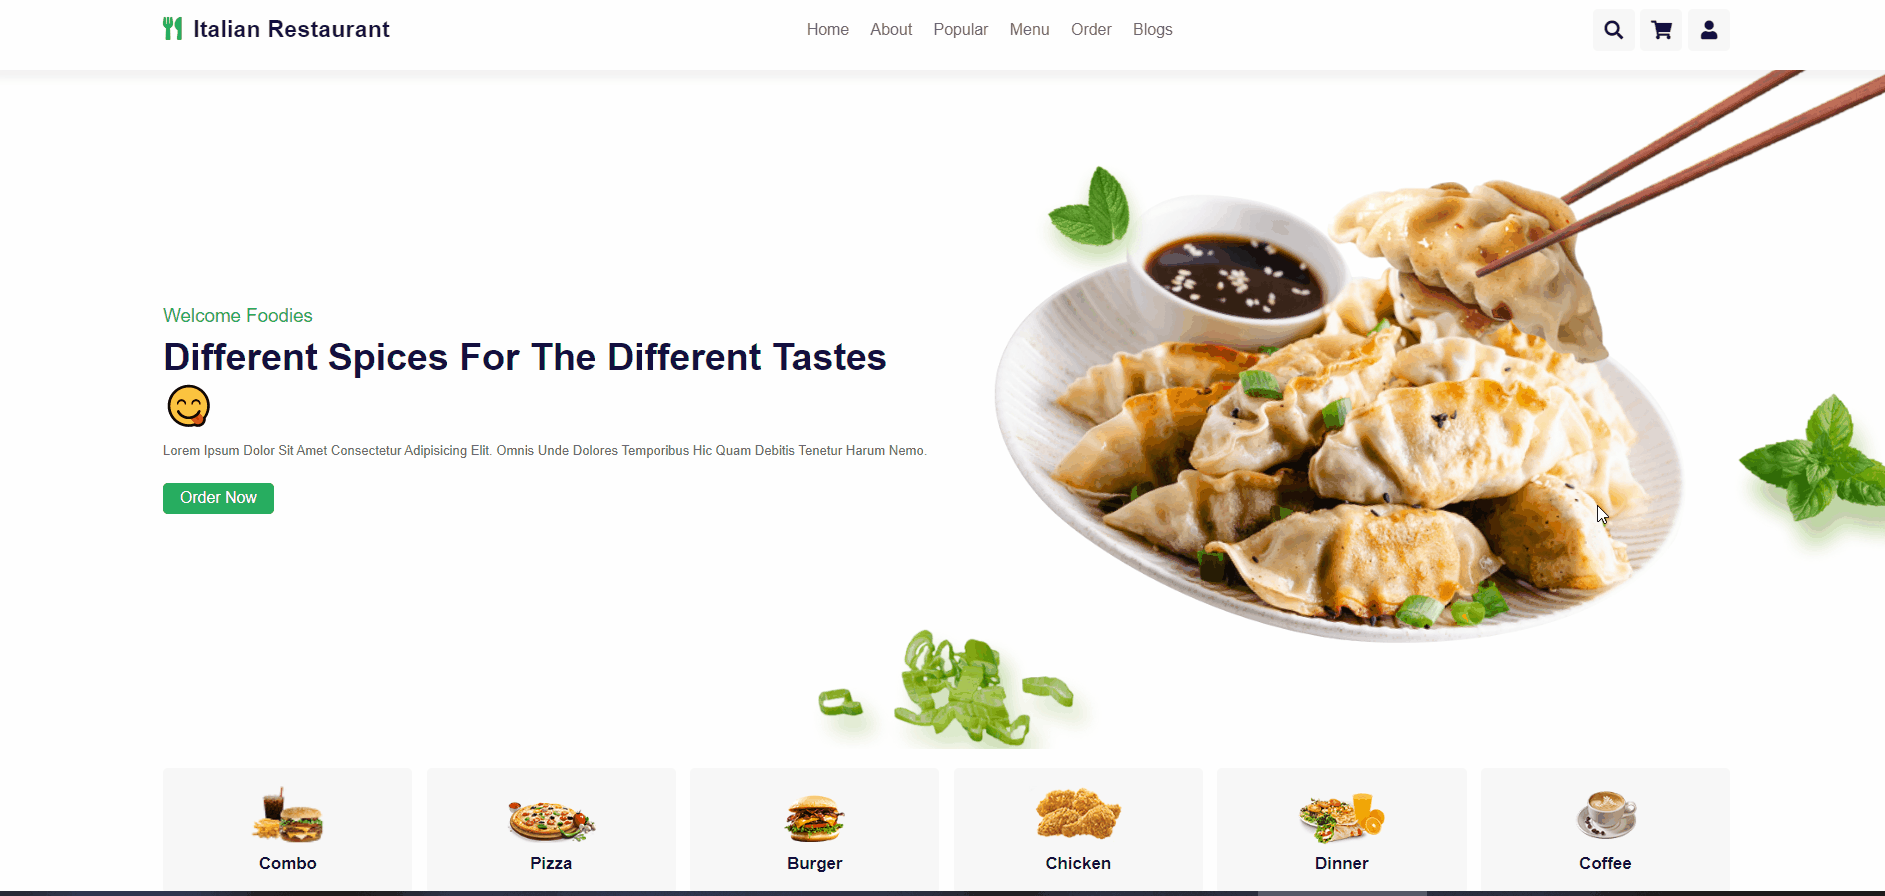Select the Dinner category image

(1341, 817)
